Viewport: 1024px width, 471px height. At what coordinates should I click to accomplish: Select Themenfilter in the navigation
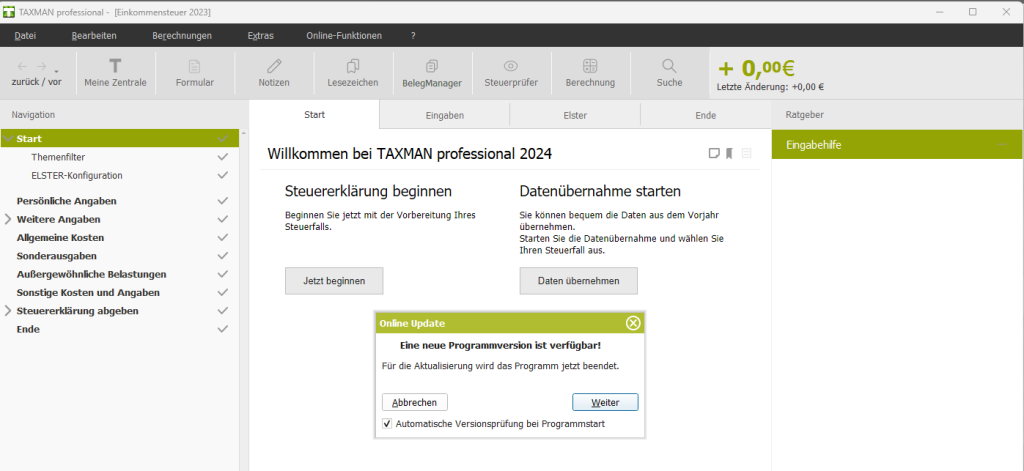pyautogui.click(x=58, y=157)
